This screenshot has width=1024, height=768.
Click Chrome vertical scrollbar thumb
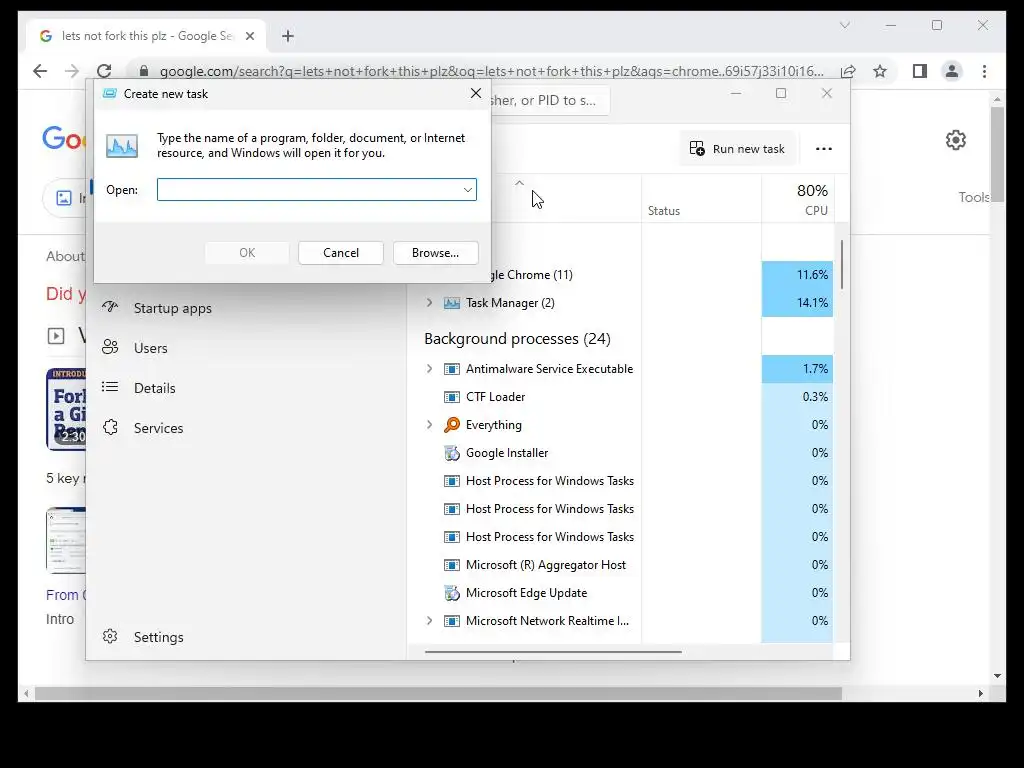[x=997, y=155]
